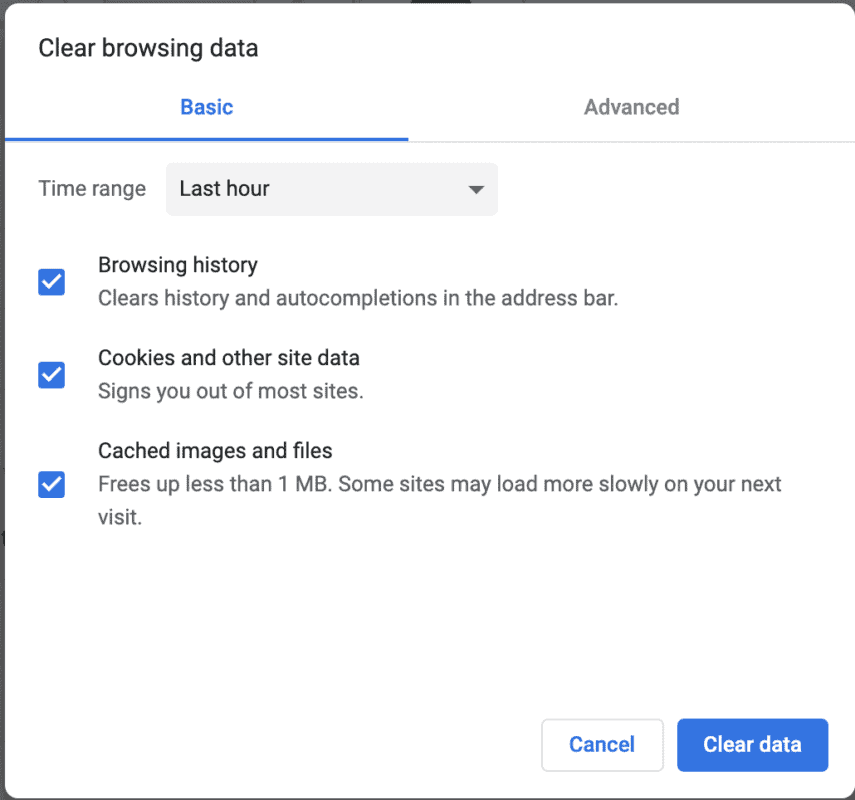The height and width of the screenshot is (800, 855).
Task: Click the Time range dropdown arrow
Action: 476,190
